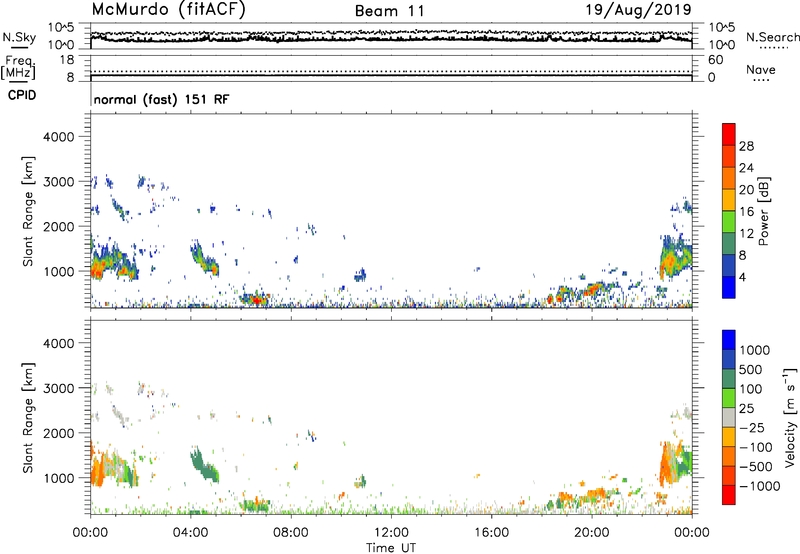
Task: Click the 'N.Sky' axis label
Action: pos(19,37)
